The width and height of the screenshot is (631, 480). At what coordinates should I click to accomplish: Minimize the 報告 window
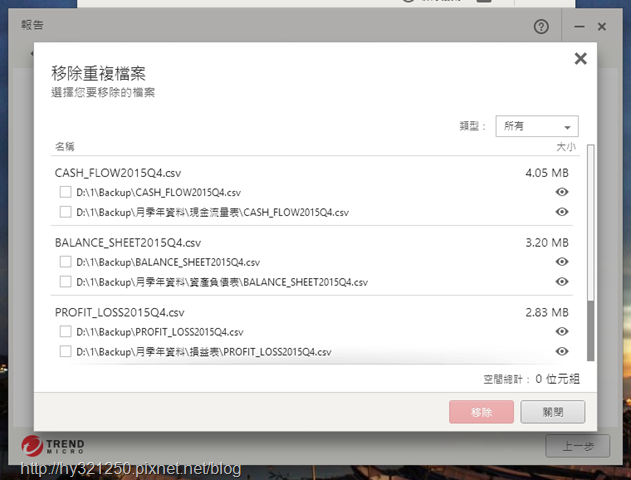click(579, 27)
